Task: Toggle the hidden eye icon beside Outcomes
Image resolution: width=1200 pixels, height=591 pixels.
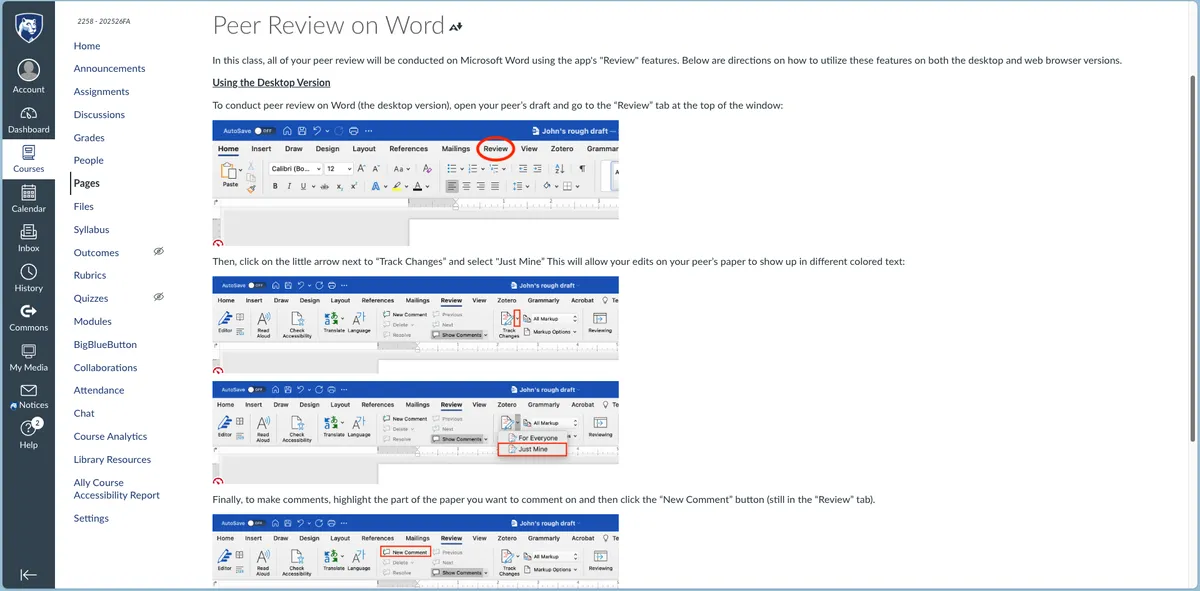Action: pos(158,252)
